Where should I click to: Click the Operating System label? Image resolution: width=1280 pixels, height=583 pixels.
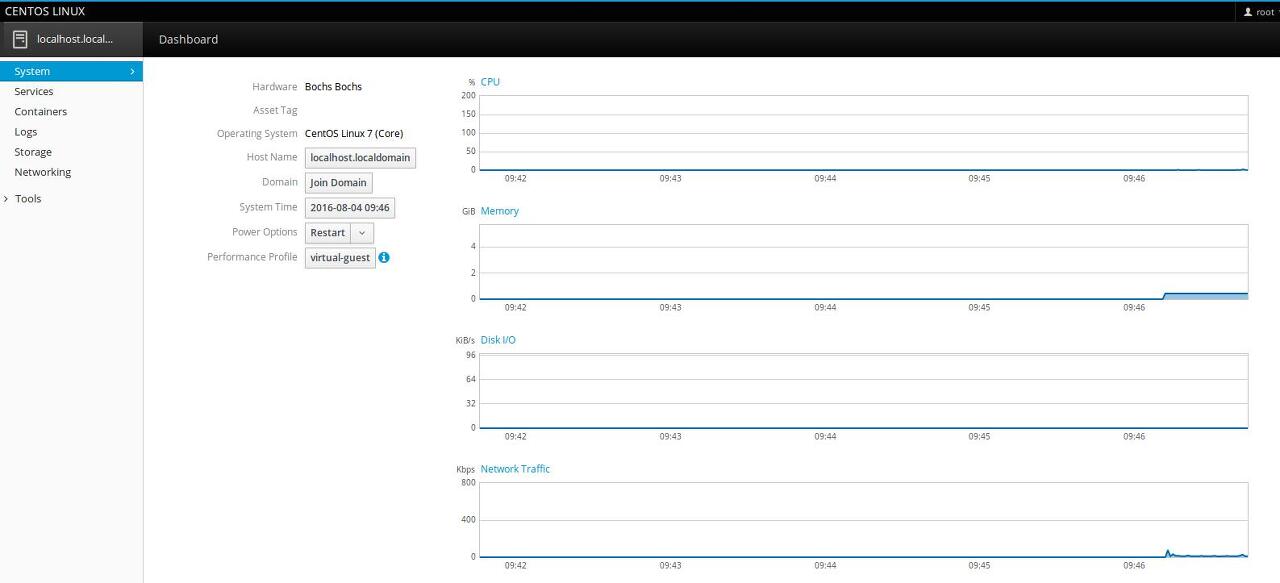coord(257,133)
